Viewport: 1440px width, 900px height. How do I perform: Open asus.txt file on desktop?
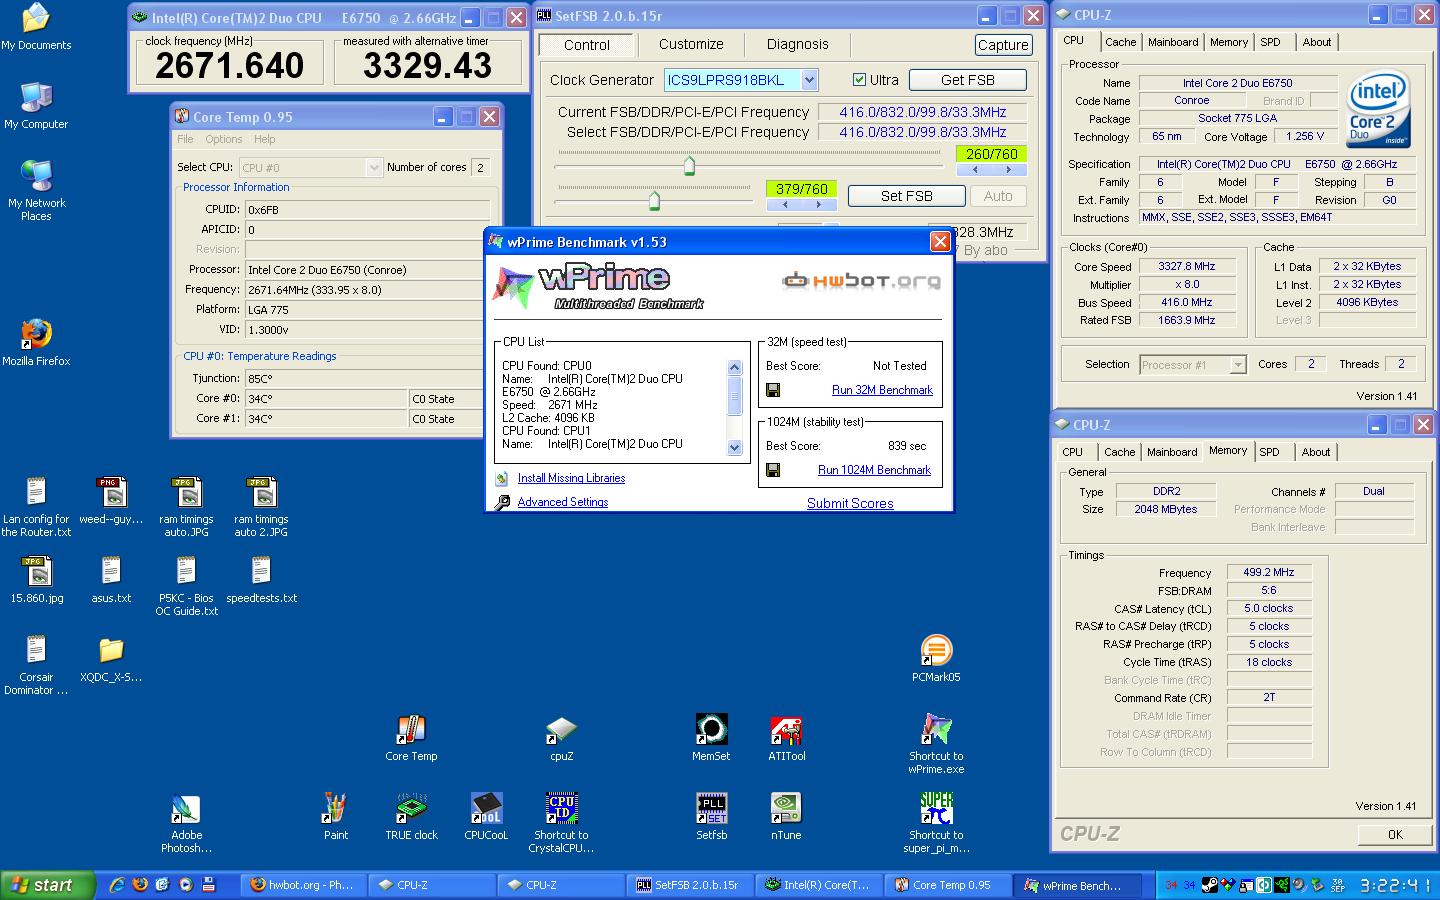coord(111,580)
